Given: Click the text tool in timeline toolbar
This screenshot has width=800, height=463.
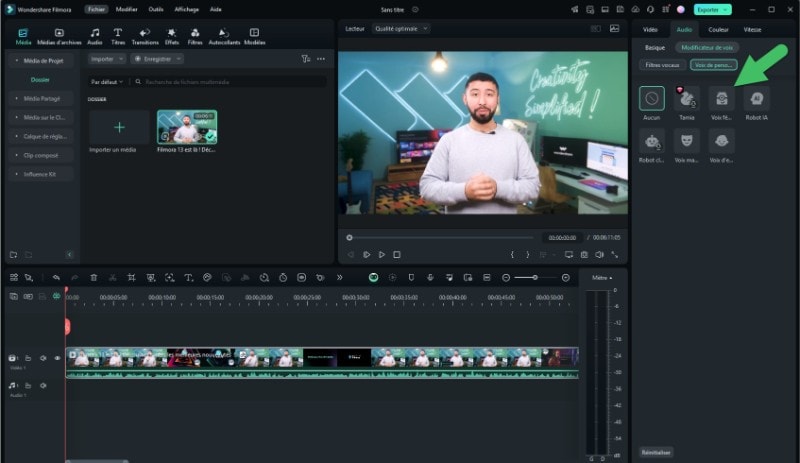Looking at the screenshot, I should (188, 278).
